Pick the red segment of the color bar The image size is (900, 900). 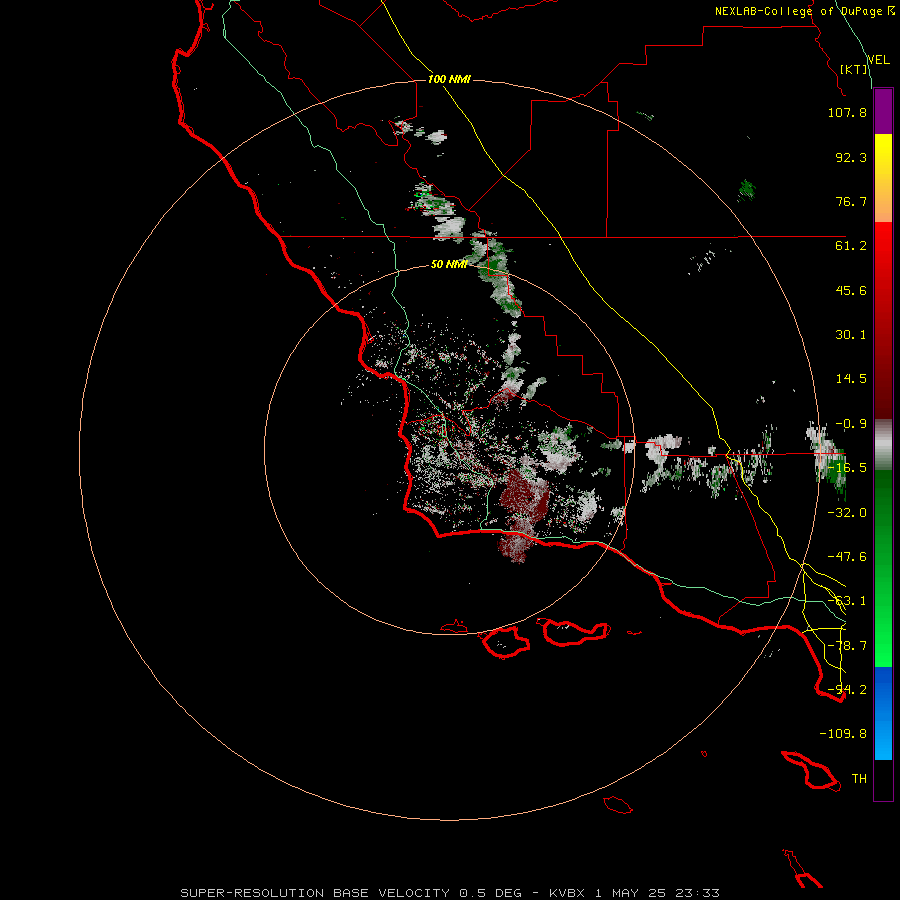[883, 320]
